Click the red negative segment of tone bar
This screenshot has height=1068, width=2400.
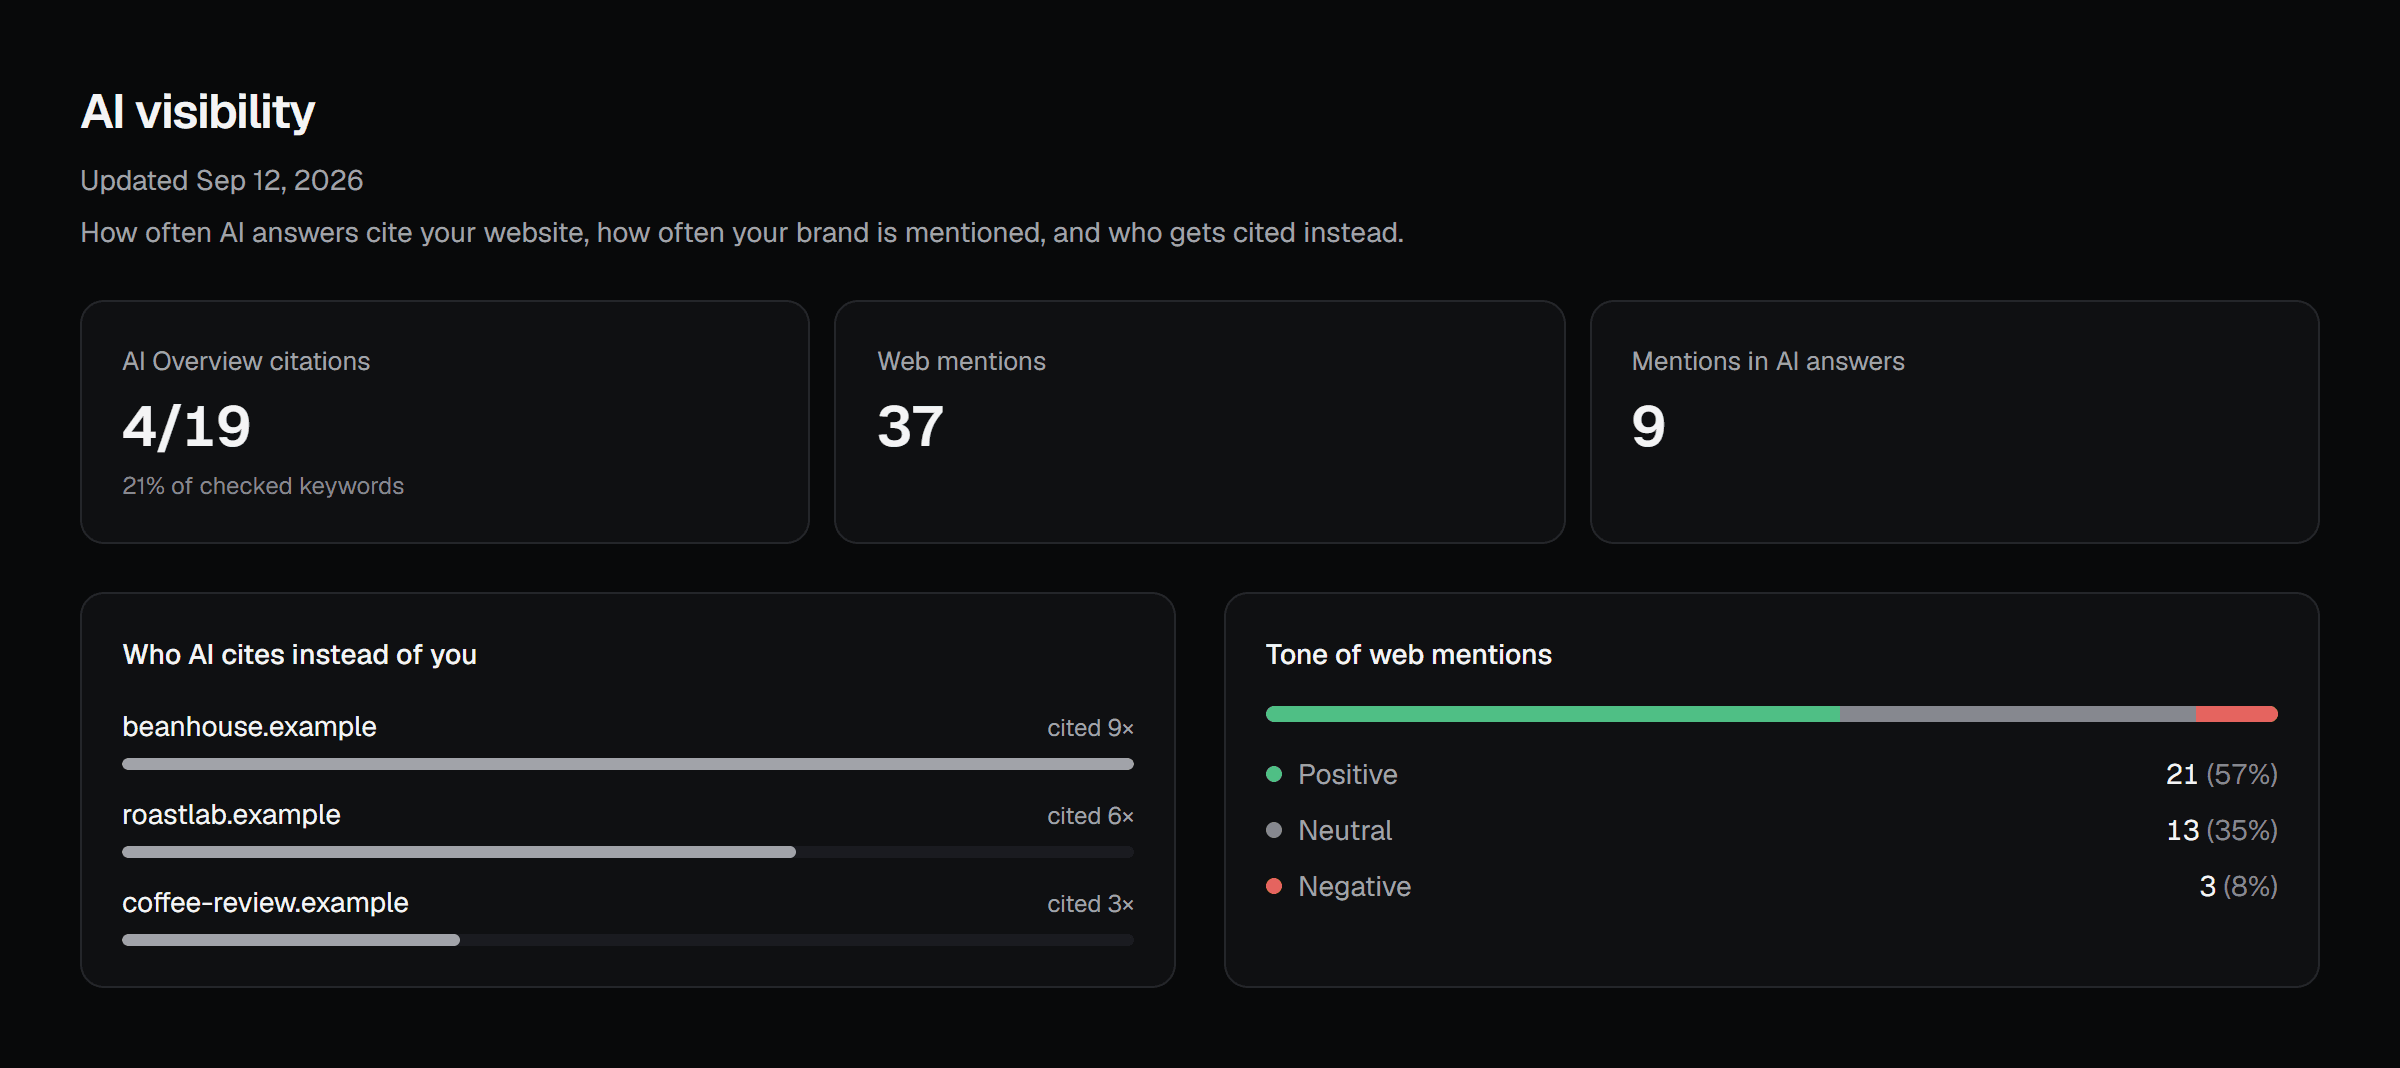click(x=2237, y=714)
